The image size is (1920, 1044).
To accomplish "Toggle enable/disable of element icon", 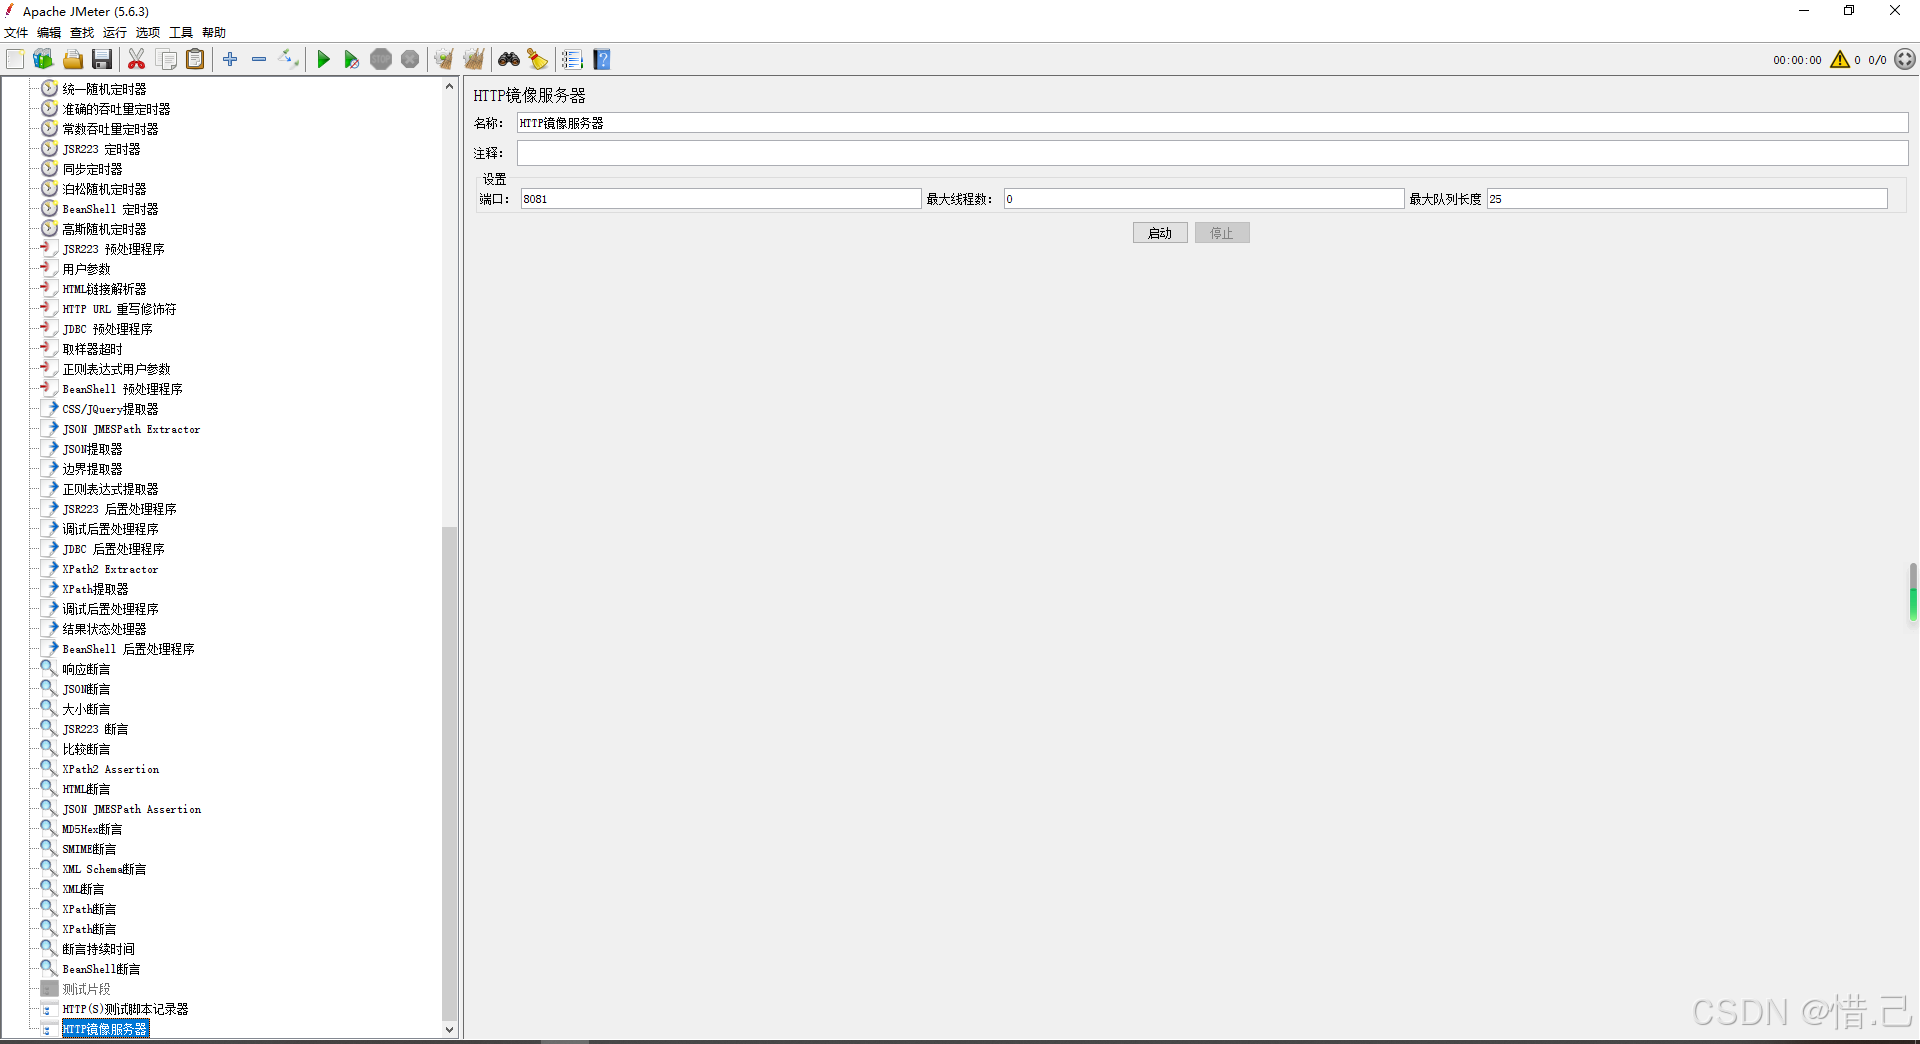I will coord(289,60).
